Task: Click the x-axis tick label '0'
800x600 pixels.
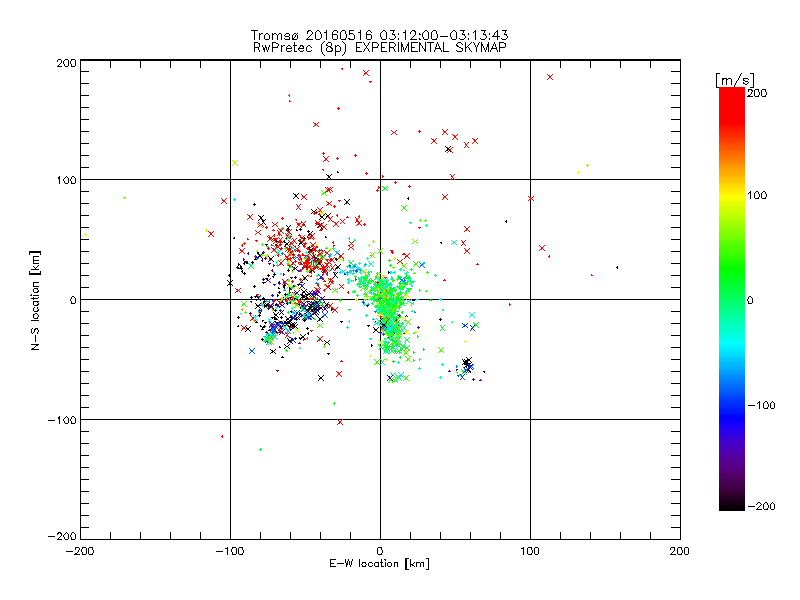Action: point(380,551)
